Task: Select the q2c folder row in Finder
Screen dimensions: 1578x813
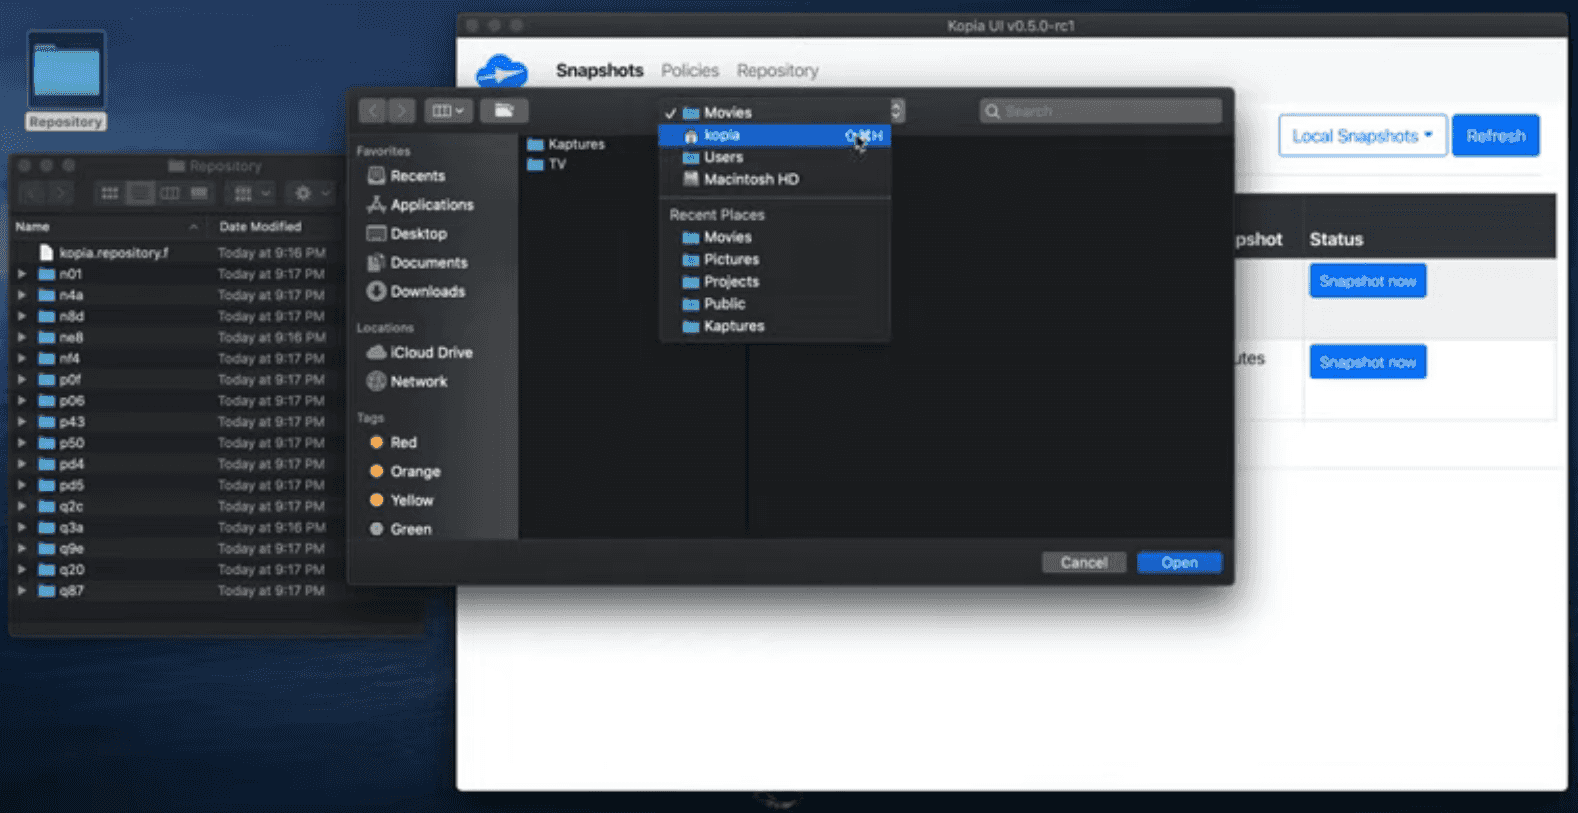Action: coord(178,506)
